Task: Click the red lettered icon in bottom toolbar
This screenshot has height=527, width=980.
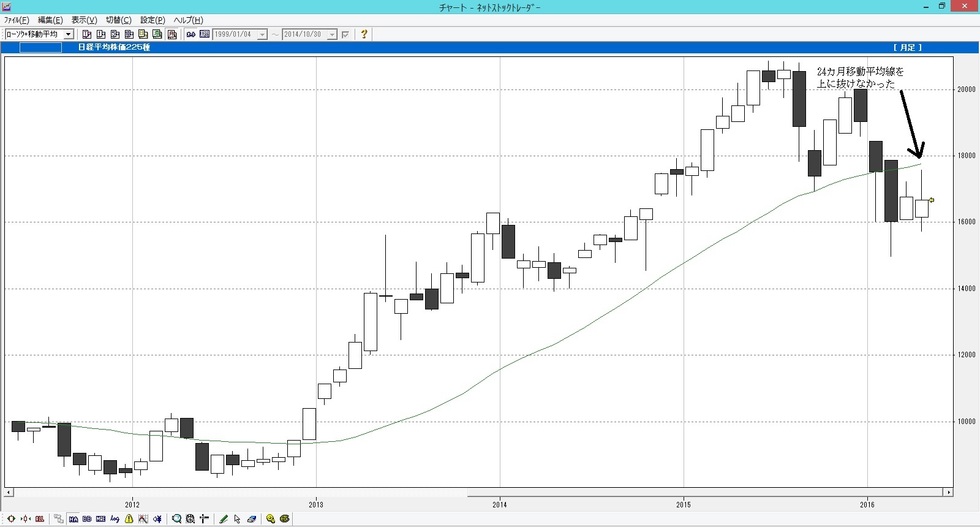Action: coord(39,519)
